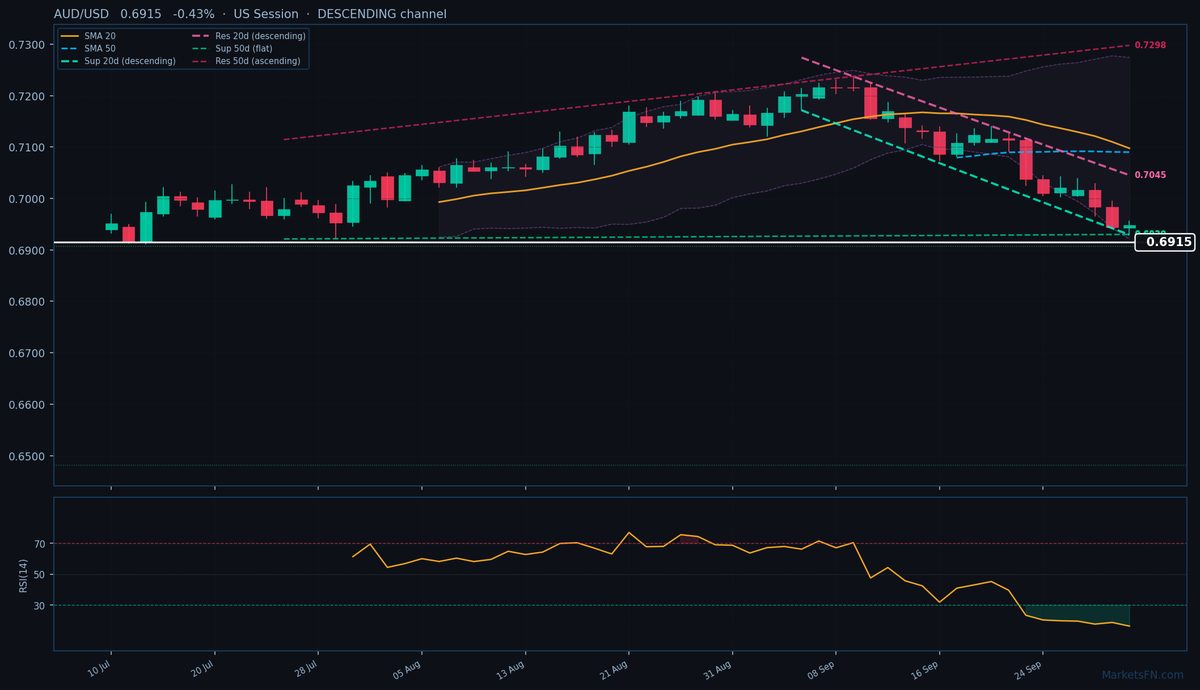Screen dimensions: 1200x690
Task: Click the -0.43% change value in the header
Action: tap(194, 14)
